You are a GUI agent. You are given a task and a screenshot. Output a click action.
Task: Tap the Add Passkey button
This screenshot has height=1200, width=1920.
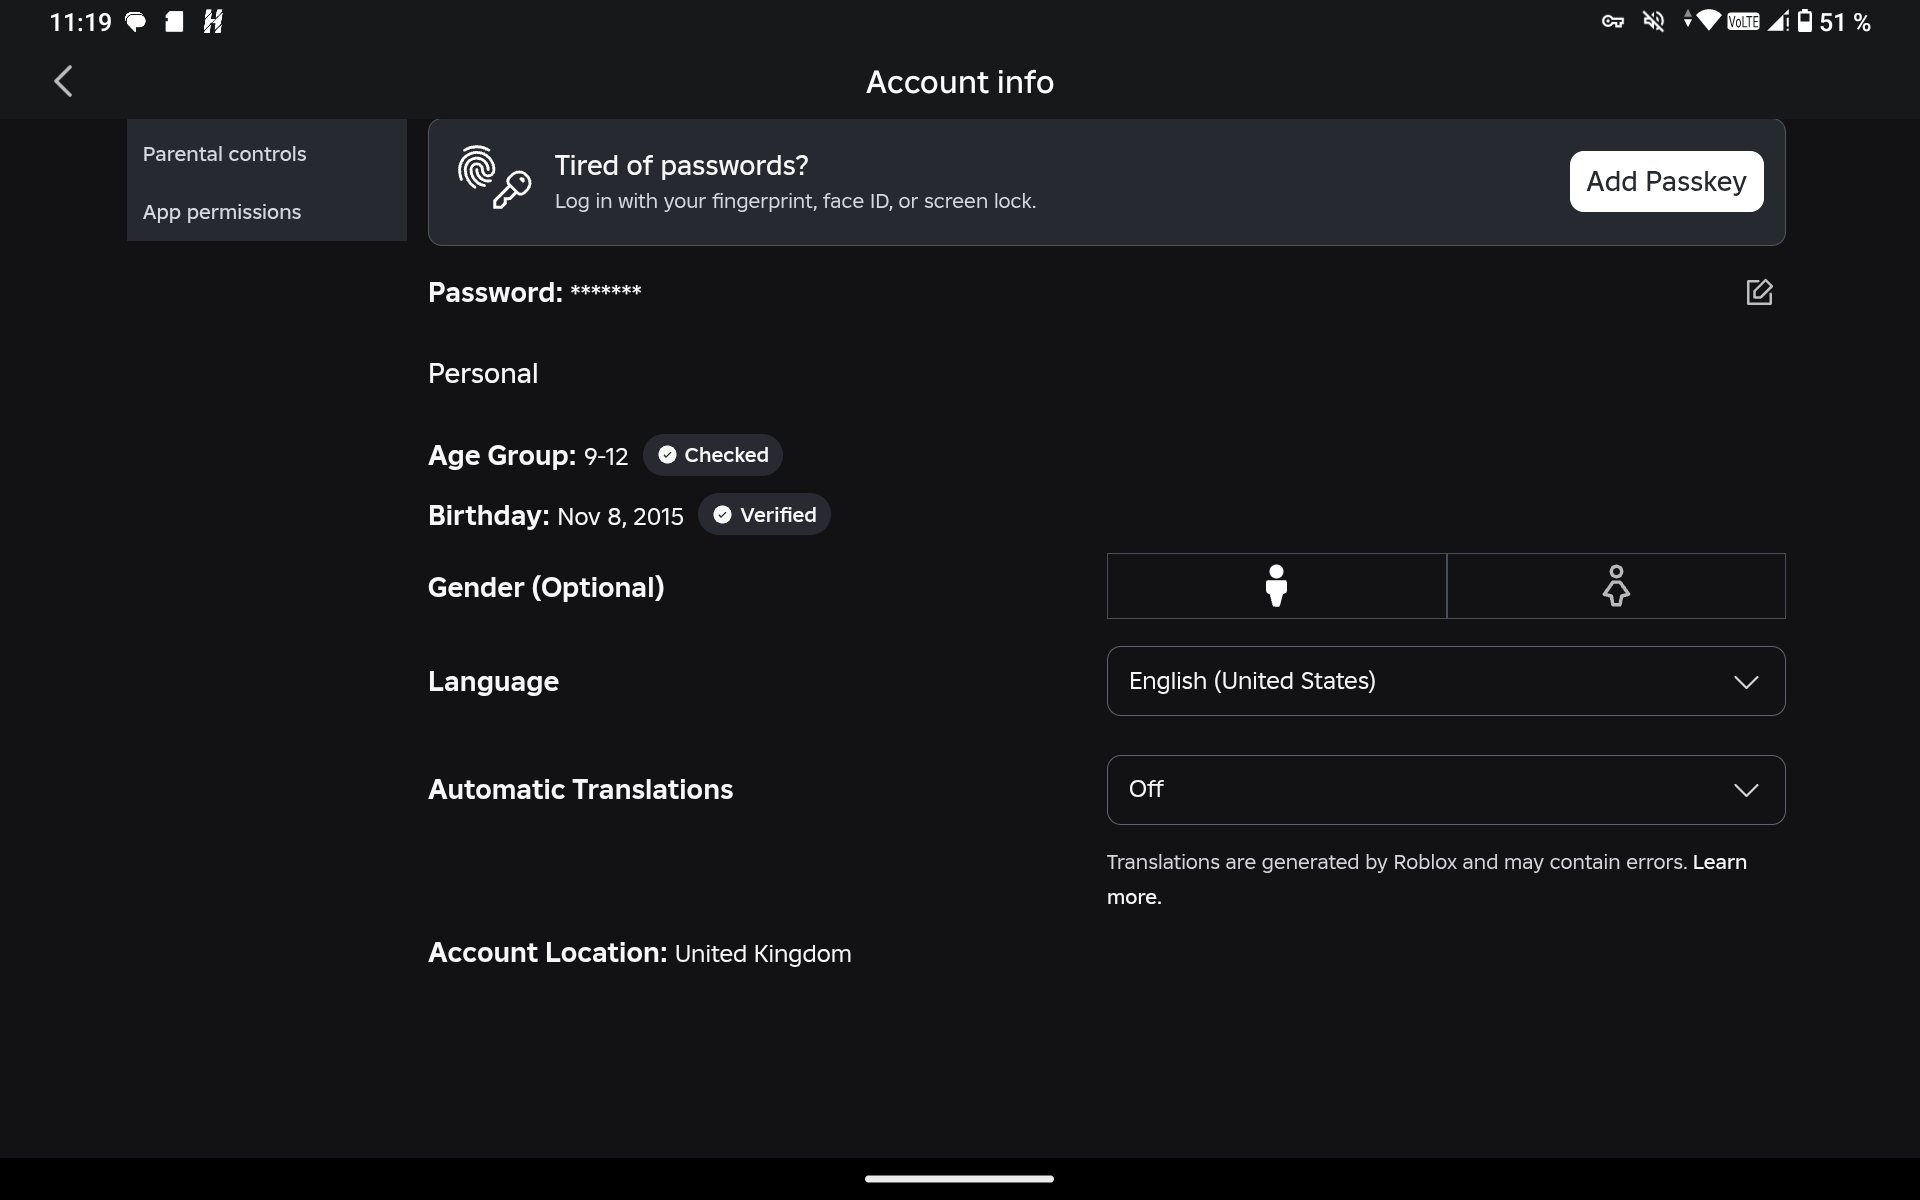pos(1666,181)
